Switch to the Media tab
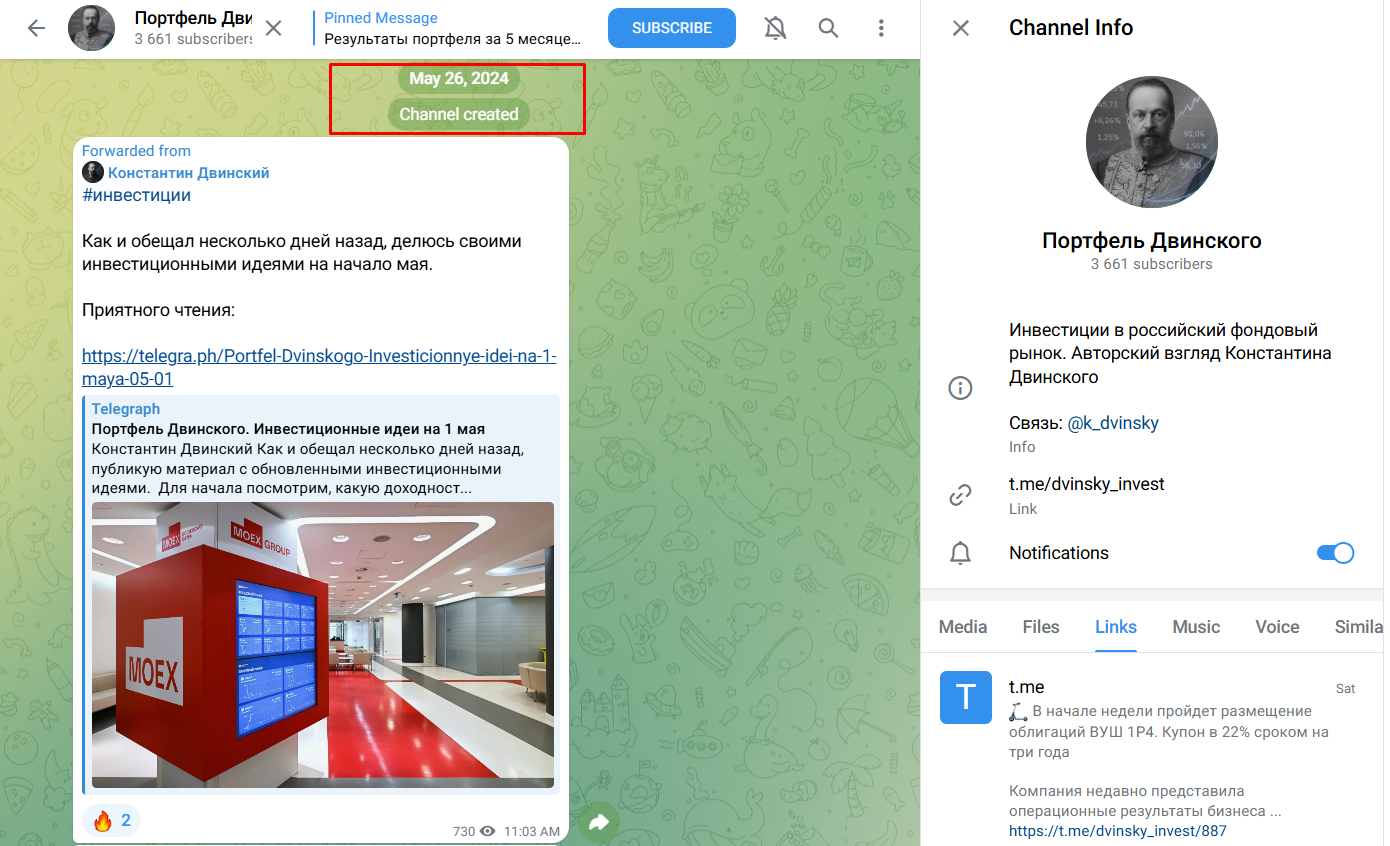 pos(963,627)
